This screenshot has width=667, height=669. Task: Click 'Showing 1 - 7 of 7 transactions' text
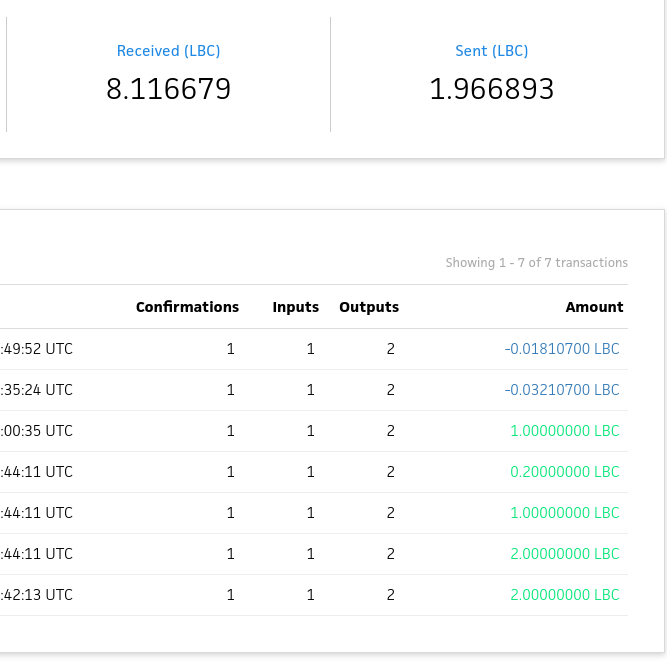536,262
